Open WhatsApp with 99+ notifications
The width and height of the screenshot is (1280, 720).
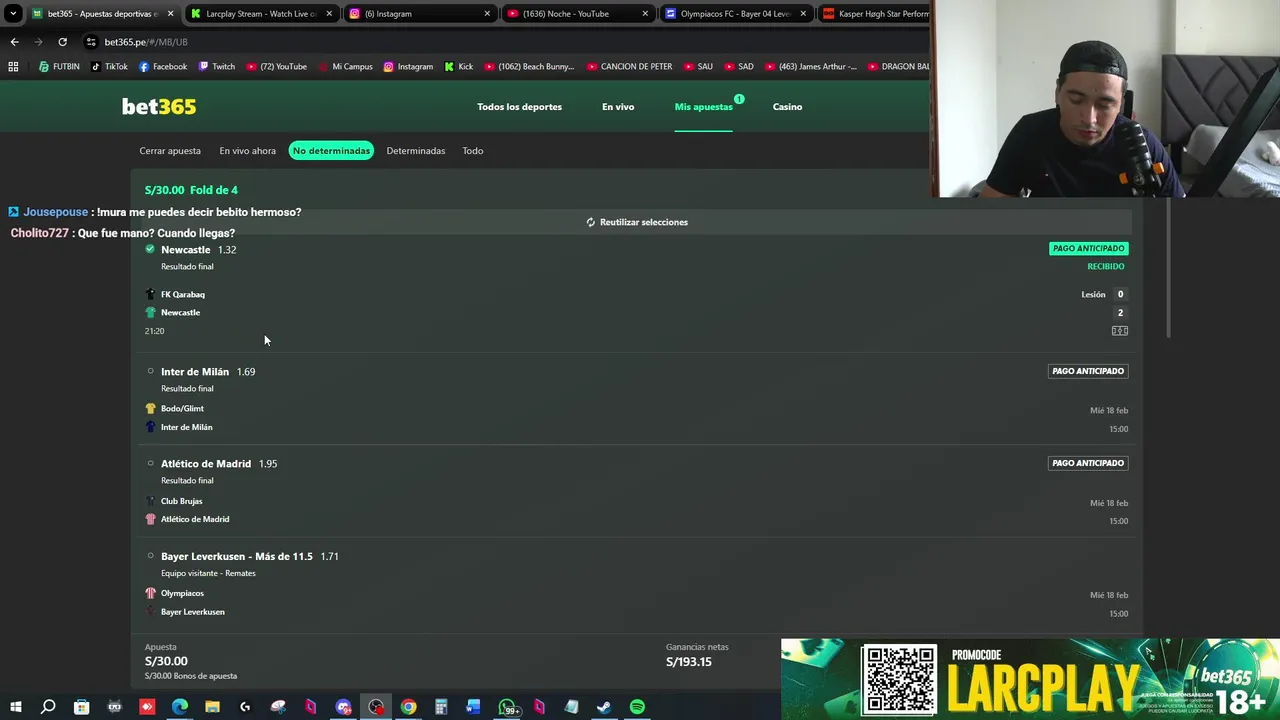pyautogui.click(x=508, y=707)
